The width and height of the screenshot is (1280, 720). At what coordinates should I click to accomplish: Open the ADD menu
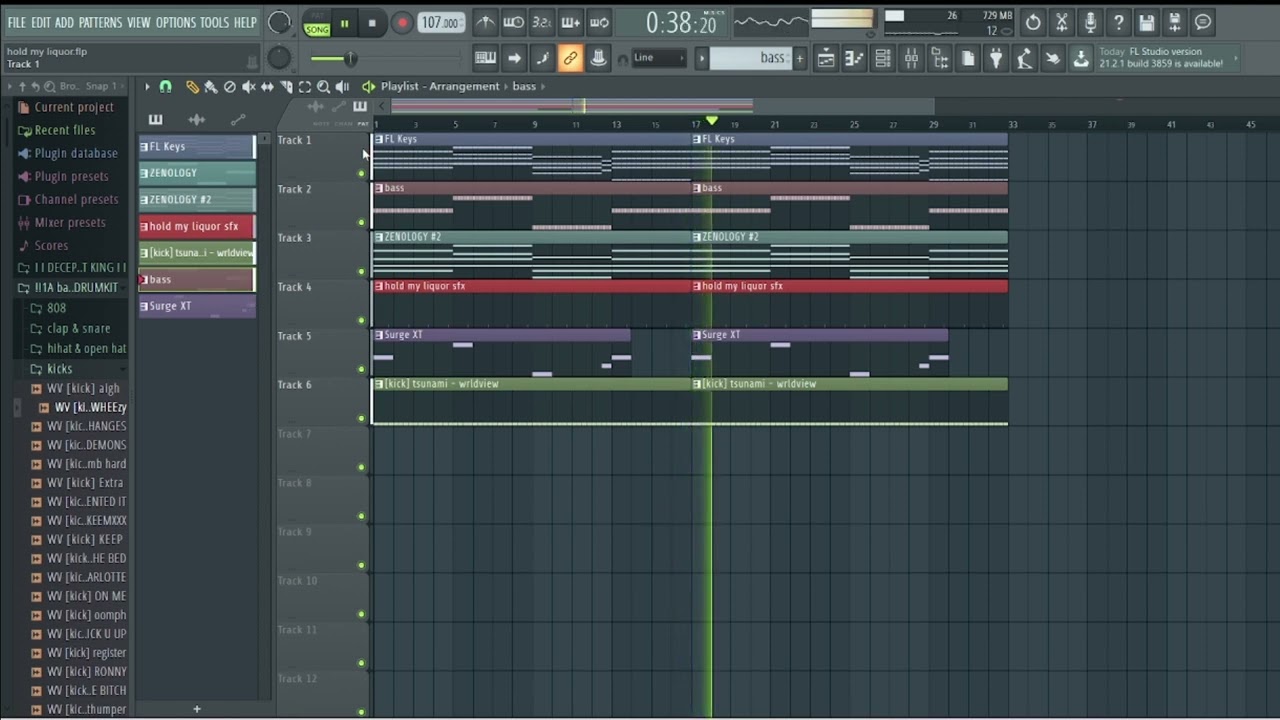[x=64, y=22]
